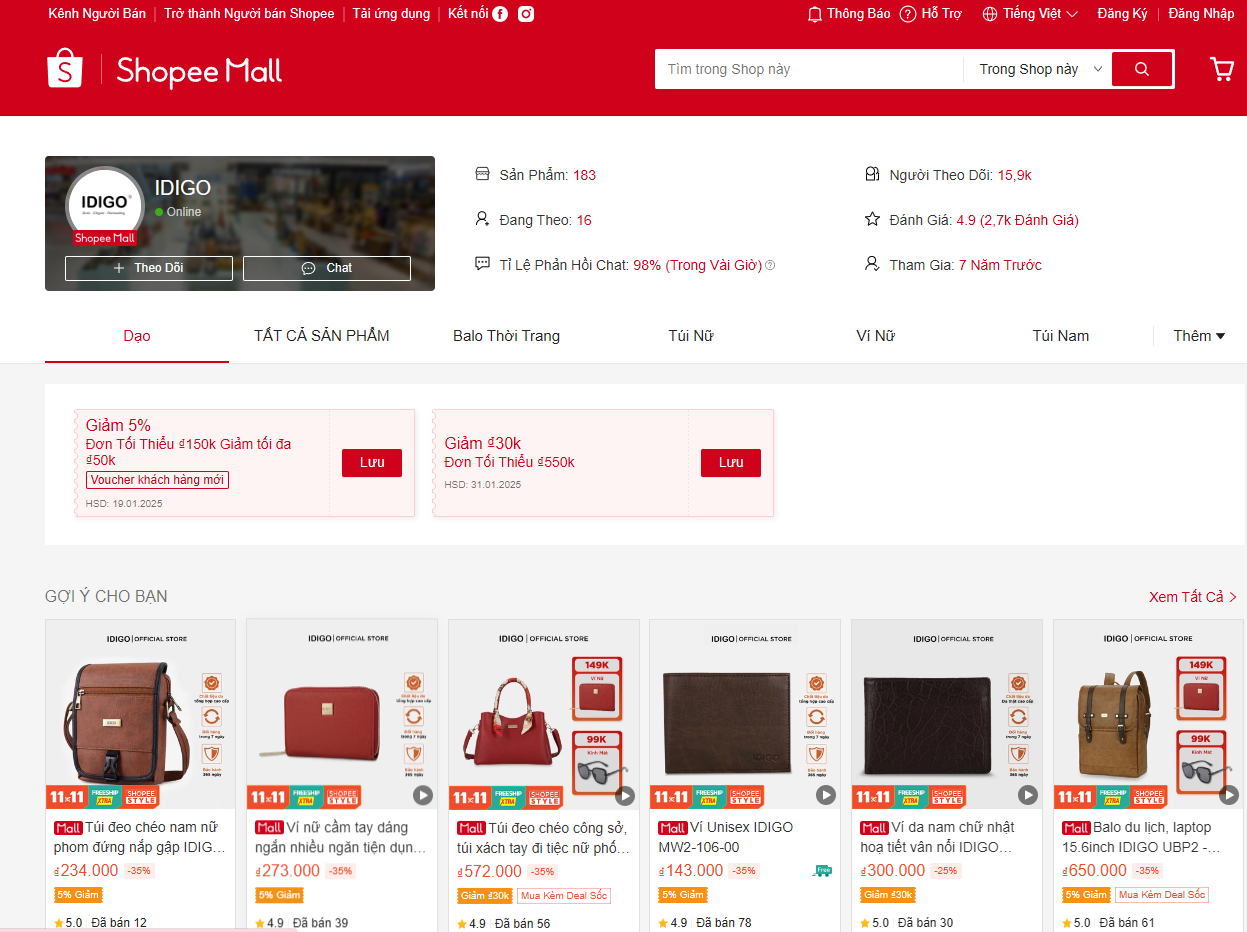1247x932 pixels.
Task: Click the Đánh Giá star icon
Action: 872,219
